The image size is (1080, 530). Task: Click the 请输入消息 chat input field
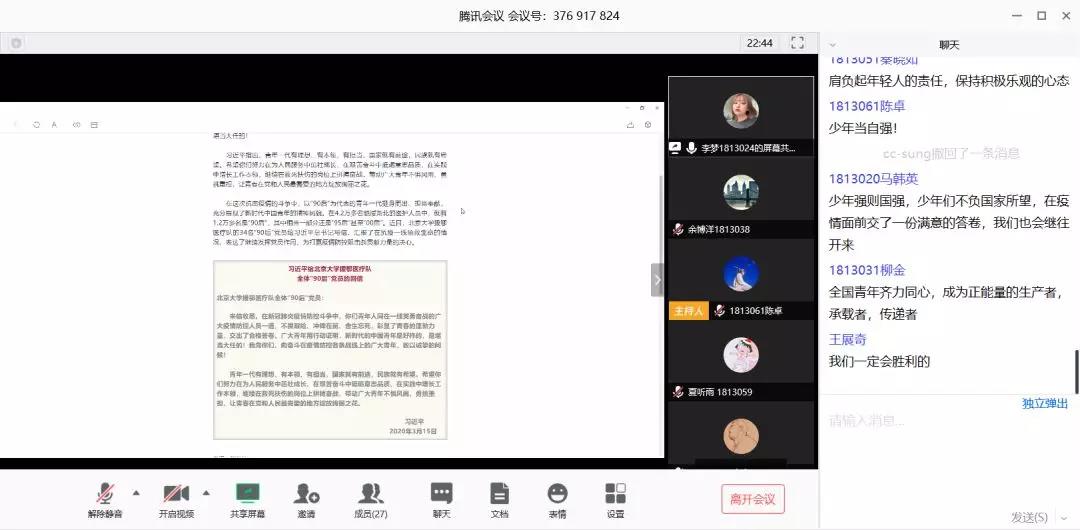pyautogui.click(x=940, y=422)
